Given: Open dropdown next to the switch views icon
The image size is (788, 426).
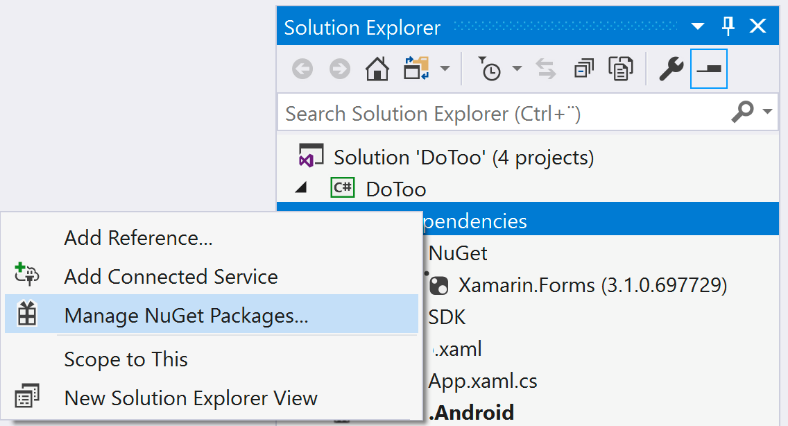Looking at the screenshot, I should click(x=445, y=68).
